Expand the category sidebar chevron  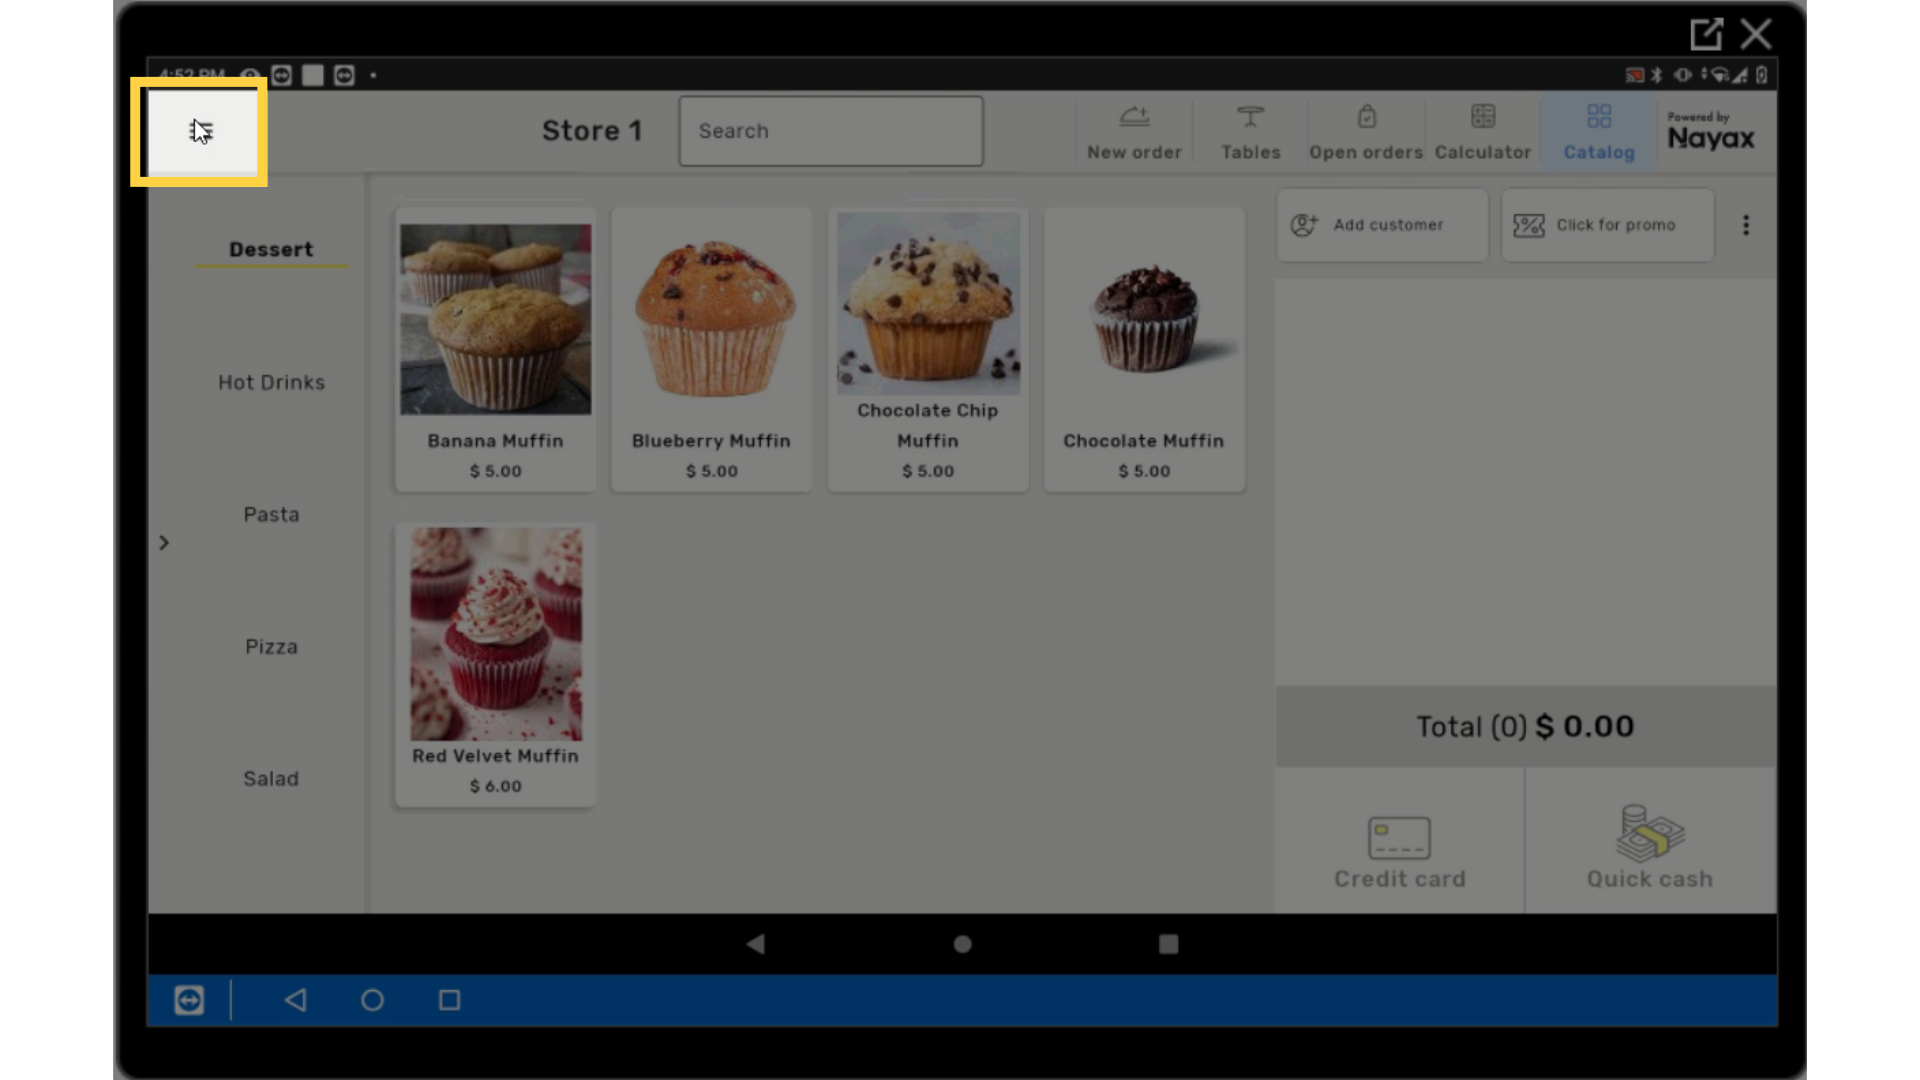[x=164, y=543]
